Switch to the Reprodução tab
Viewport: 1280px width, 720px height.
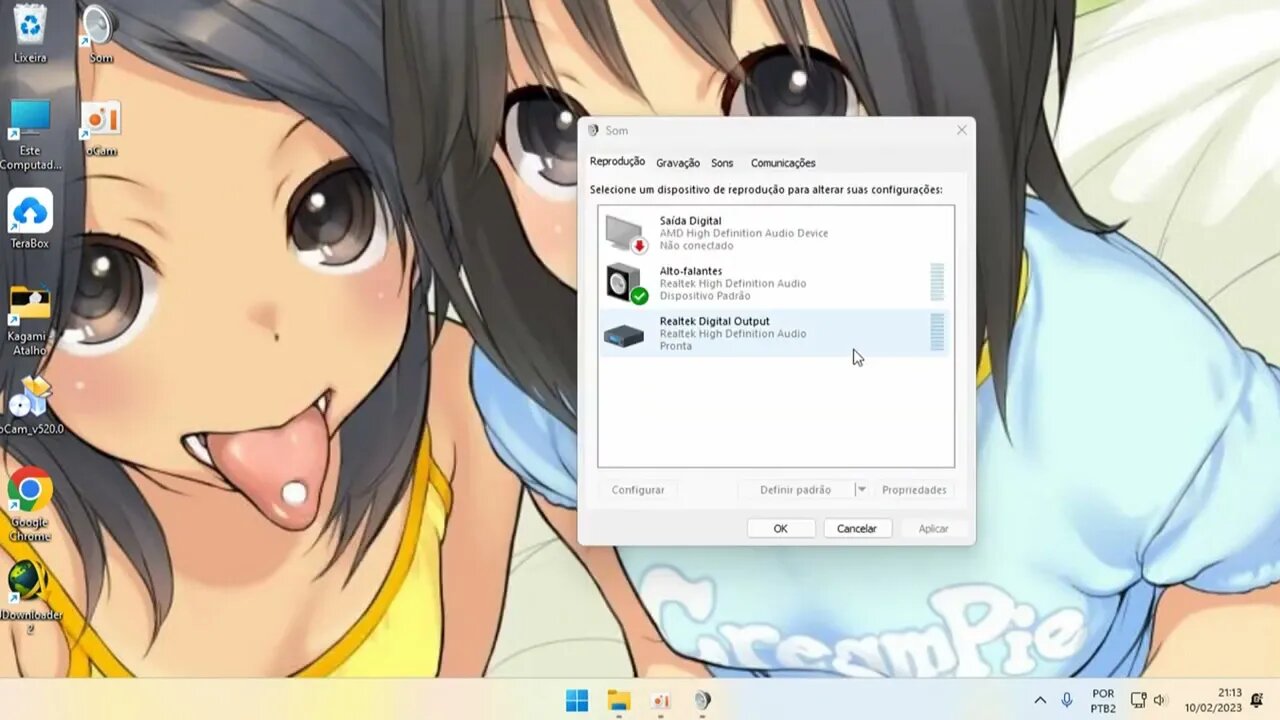617,162
